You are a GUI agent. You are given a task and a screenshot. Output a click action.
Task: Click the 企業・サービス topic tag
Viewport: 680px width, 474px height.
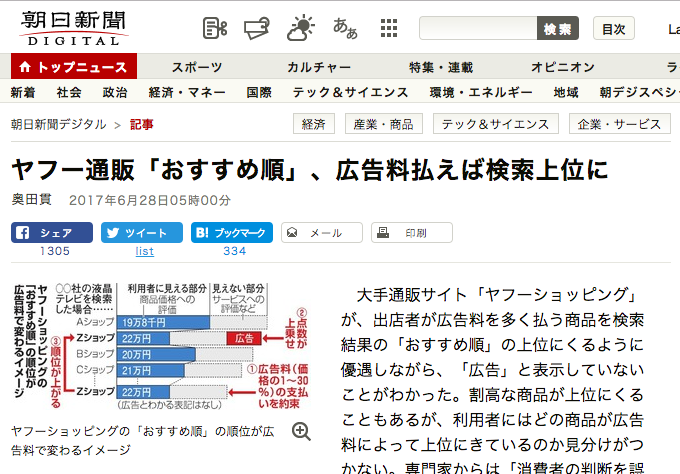click(x=619, y=124)
